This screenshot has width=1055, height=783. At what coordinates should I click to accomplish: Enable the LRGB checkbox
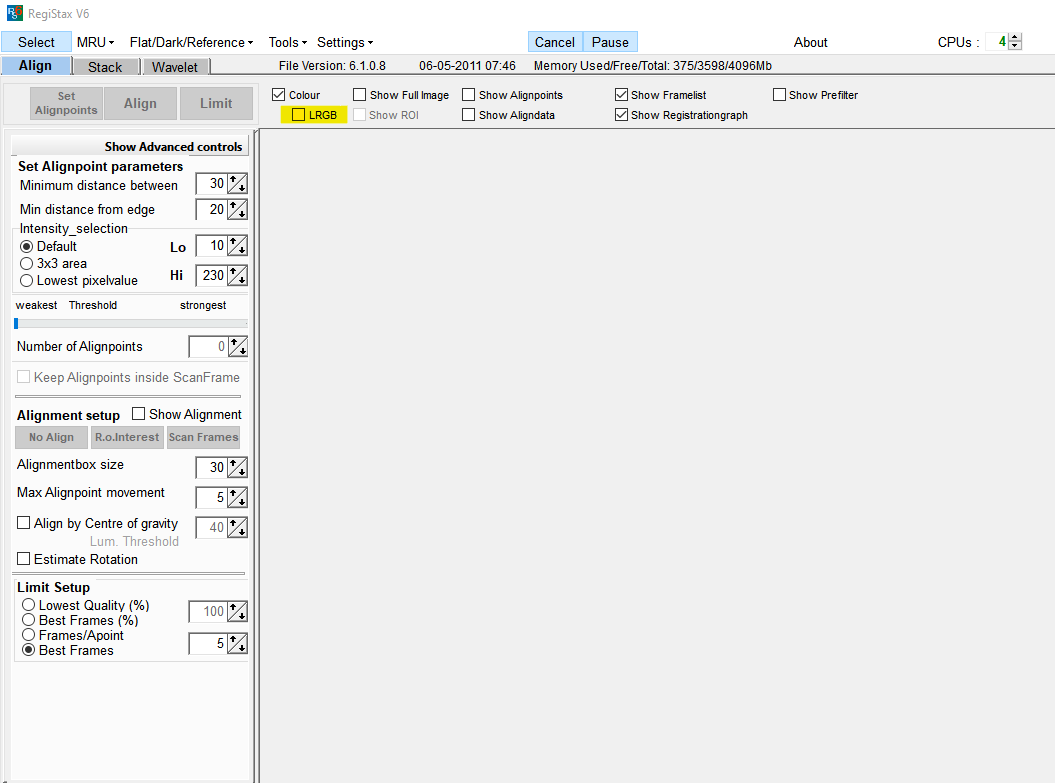coord(298,115)
